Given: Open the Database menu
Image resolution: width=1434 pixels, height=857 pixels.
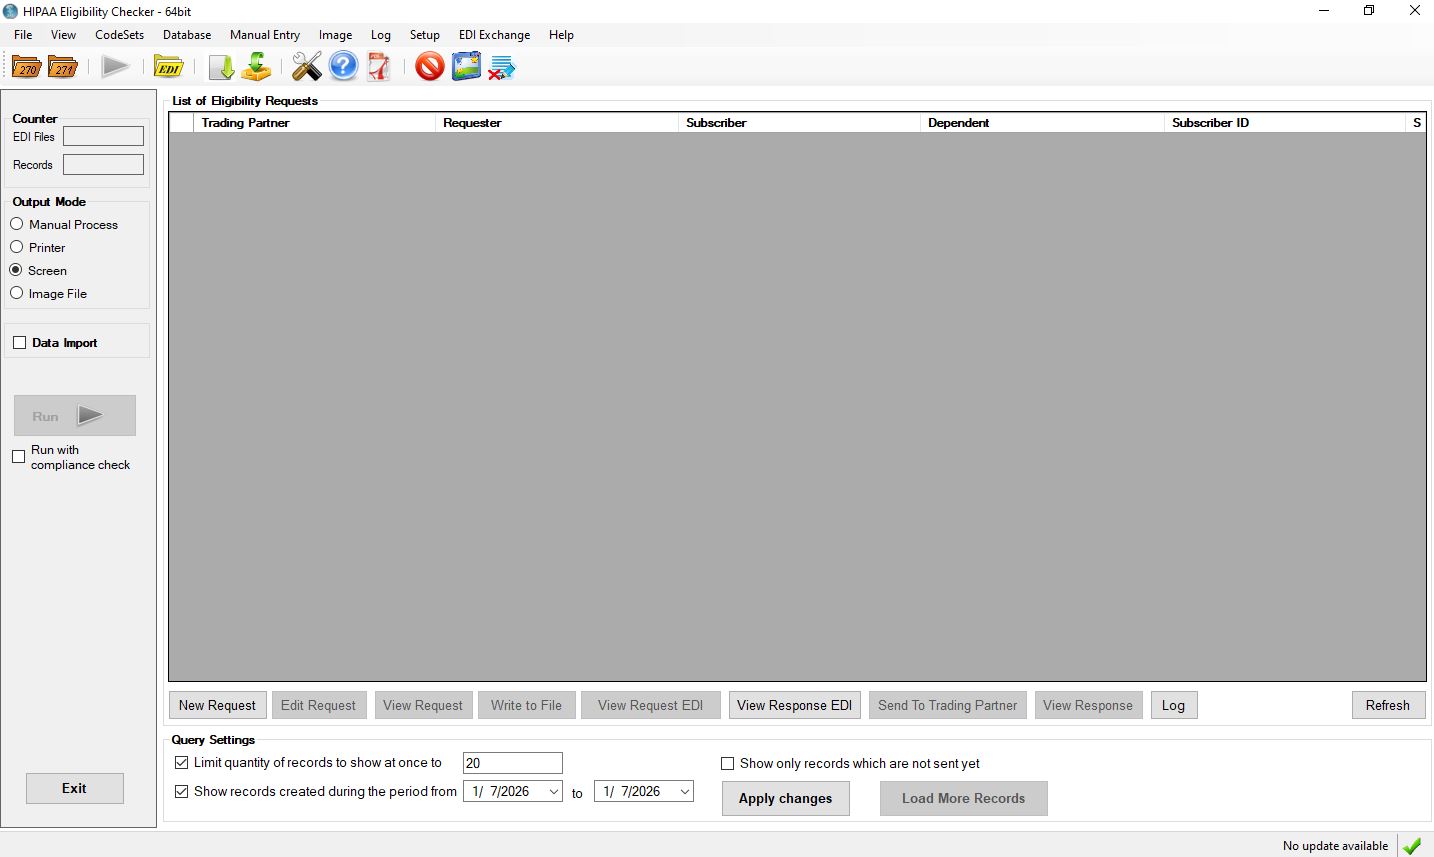Looking at the screenshot, I should point(187,35).
